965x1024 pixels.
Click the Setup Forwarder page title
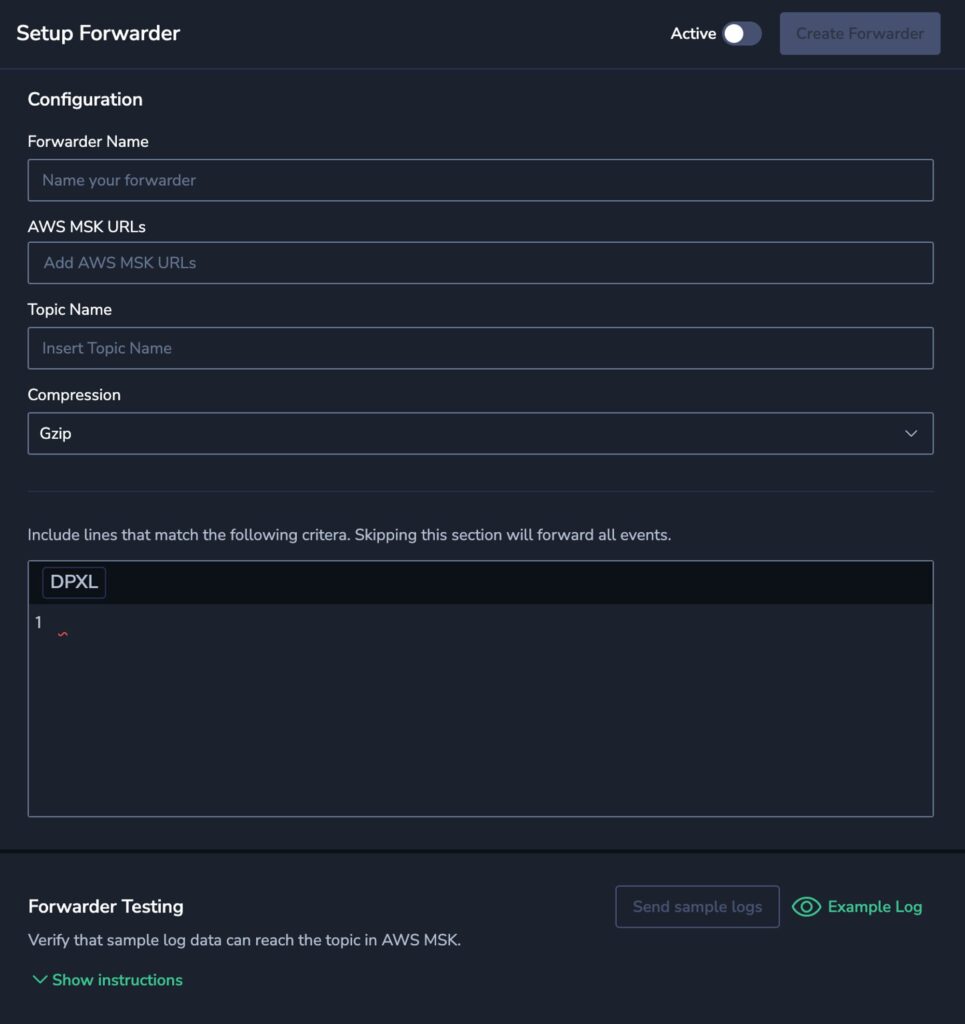(x=98, y=33)
